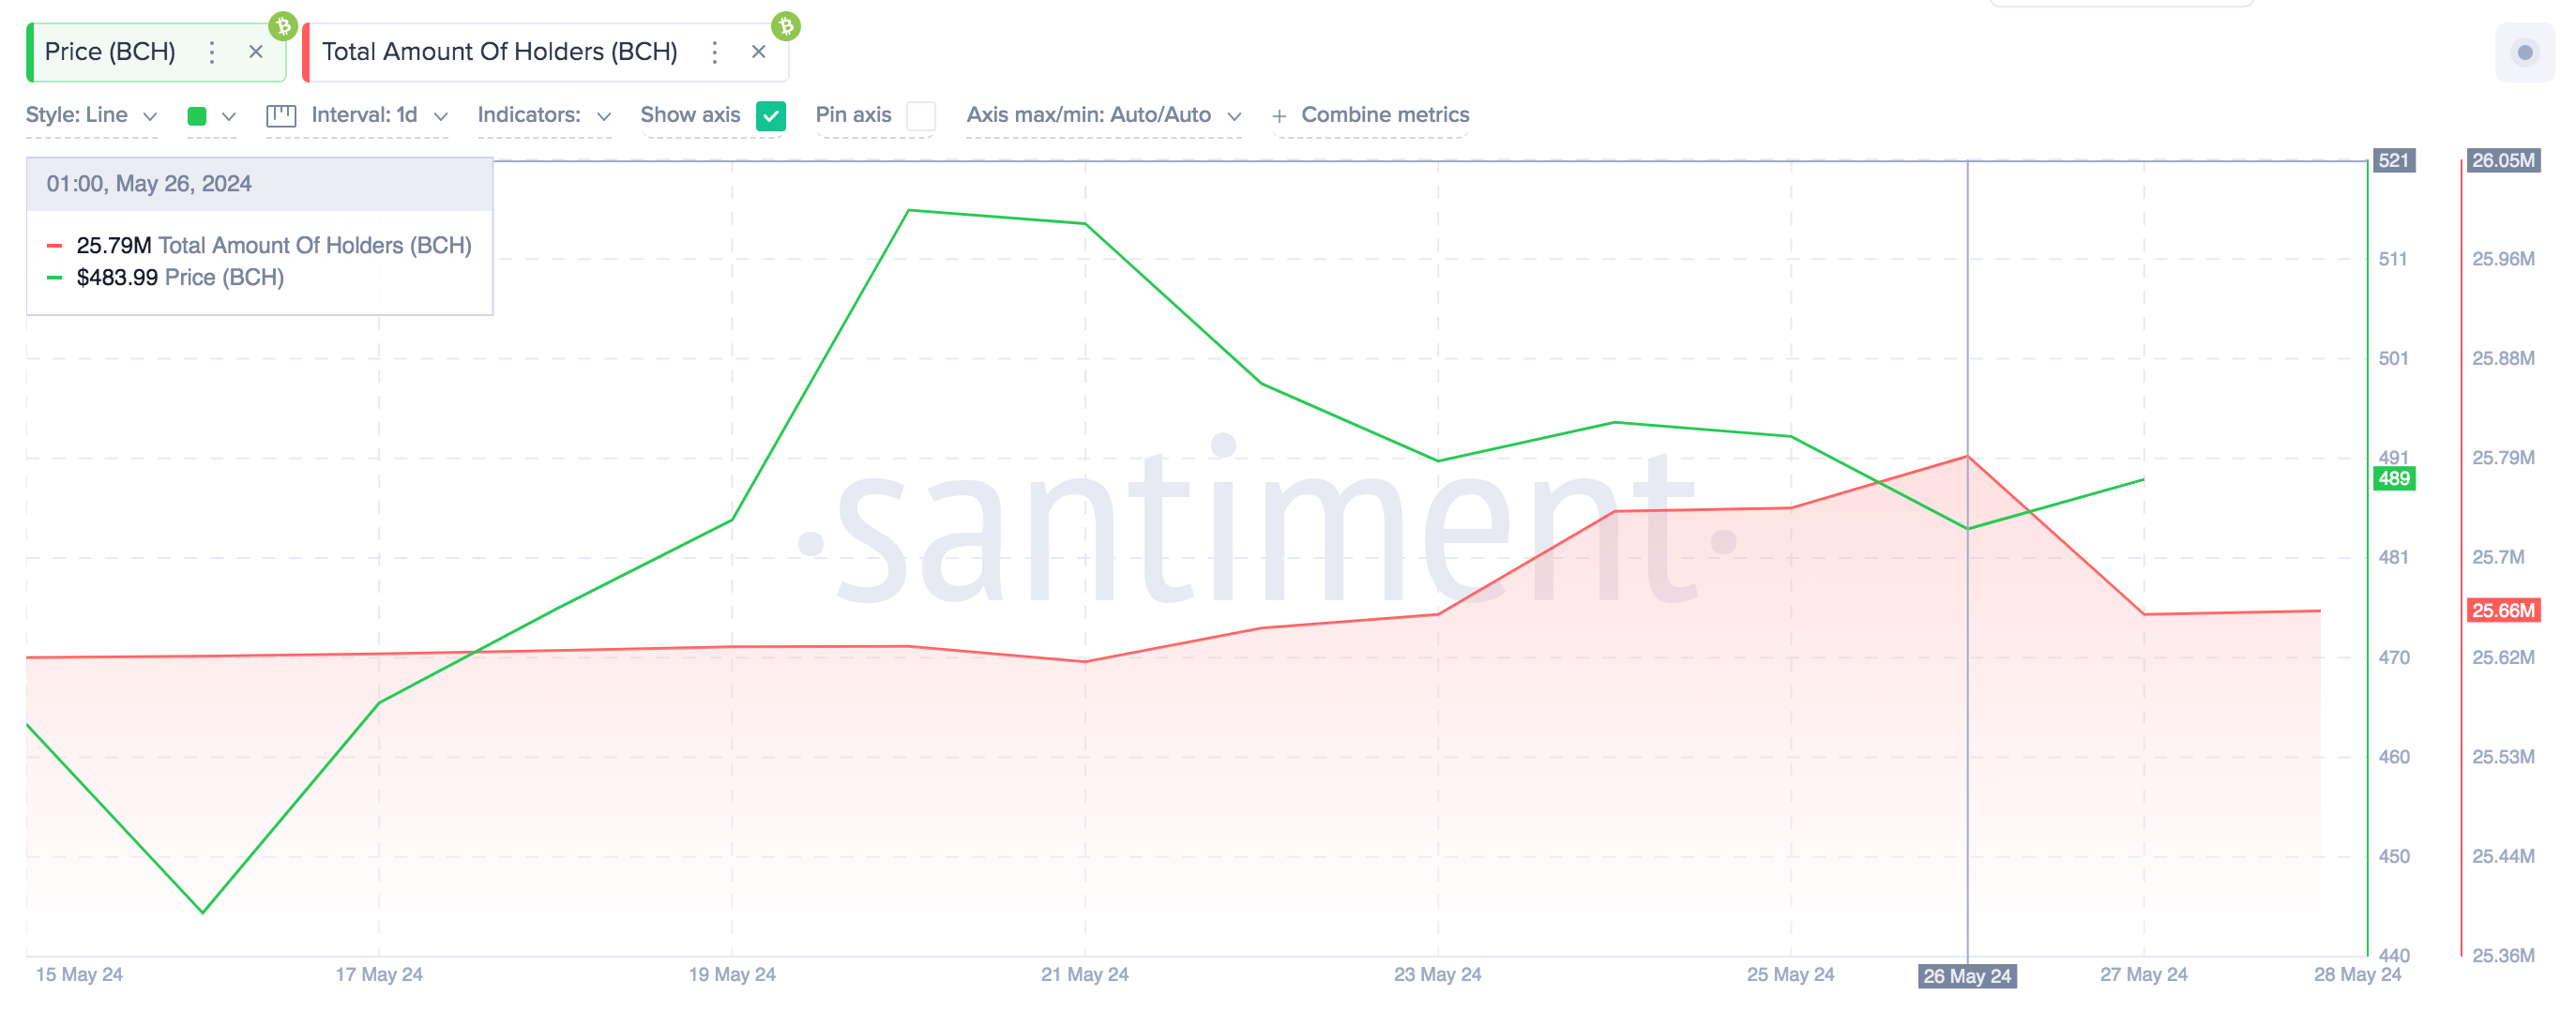Viewport: 2576px width, 1011px height.
Task: Open the three-dot menu on Total Amount Of Holders
Action: (x=714, y=52)
